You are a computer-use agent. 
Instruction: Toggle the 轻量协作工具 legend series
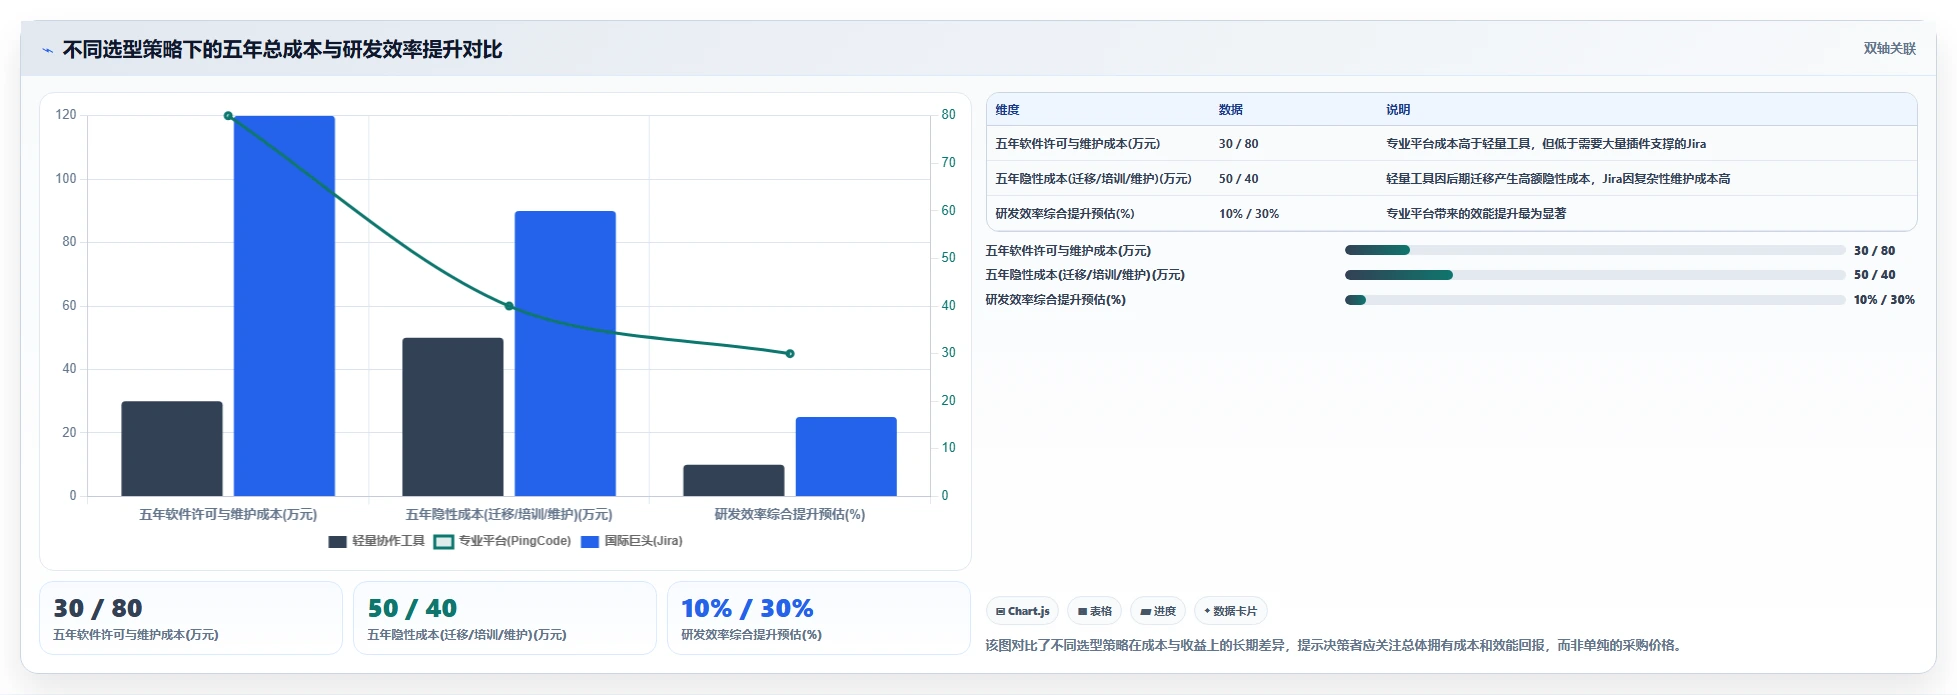376,541
